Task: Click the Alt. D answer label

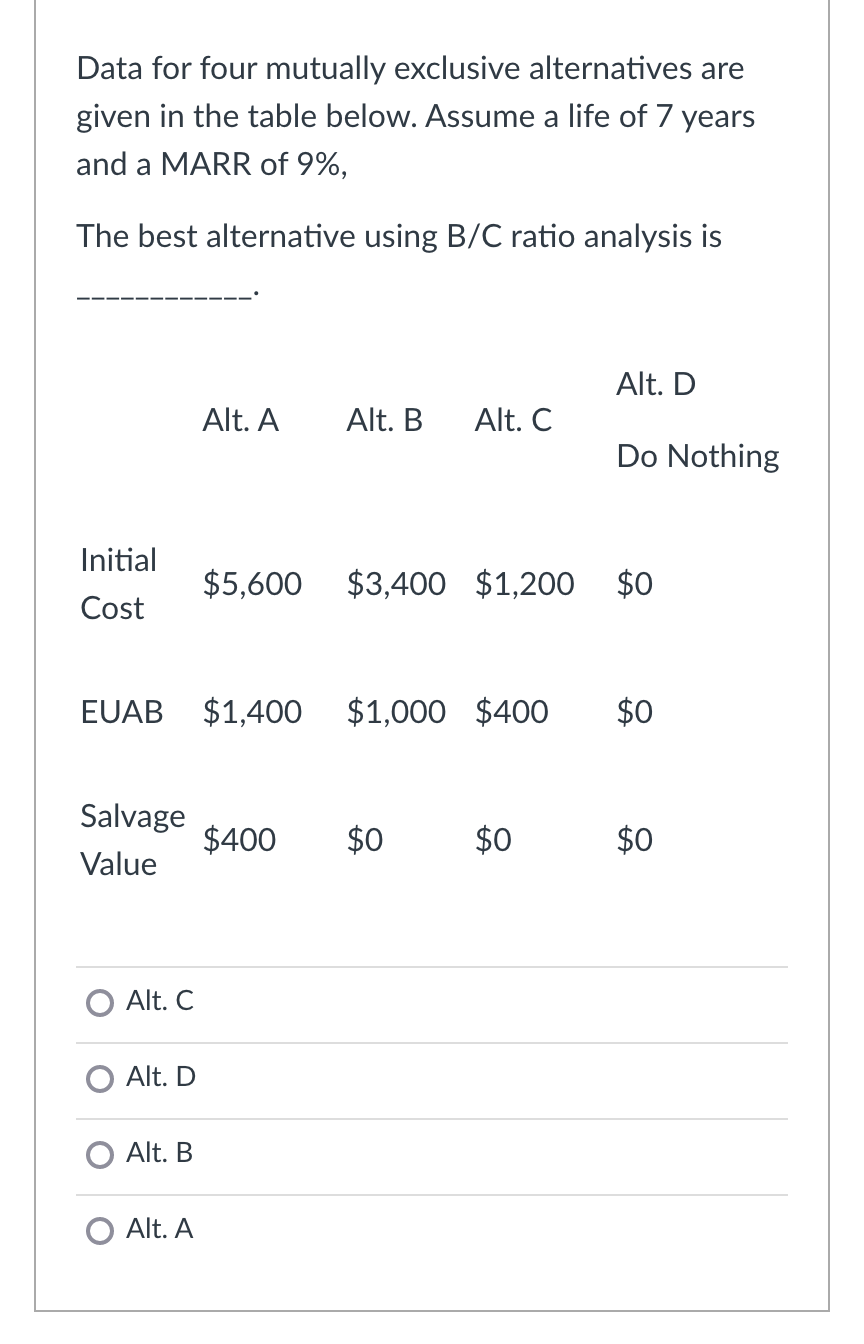Action: [160, 1078]
